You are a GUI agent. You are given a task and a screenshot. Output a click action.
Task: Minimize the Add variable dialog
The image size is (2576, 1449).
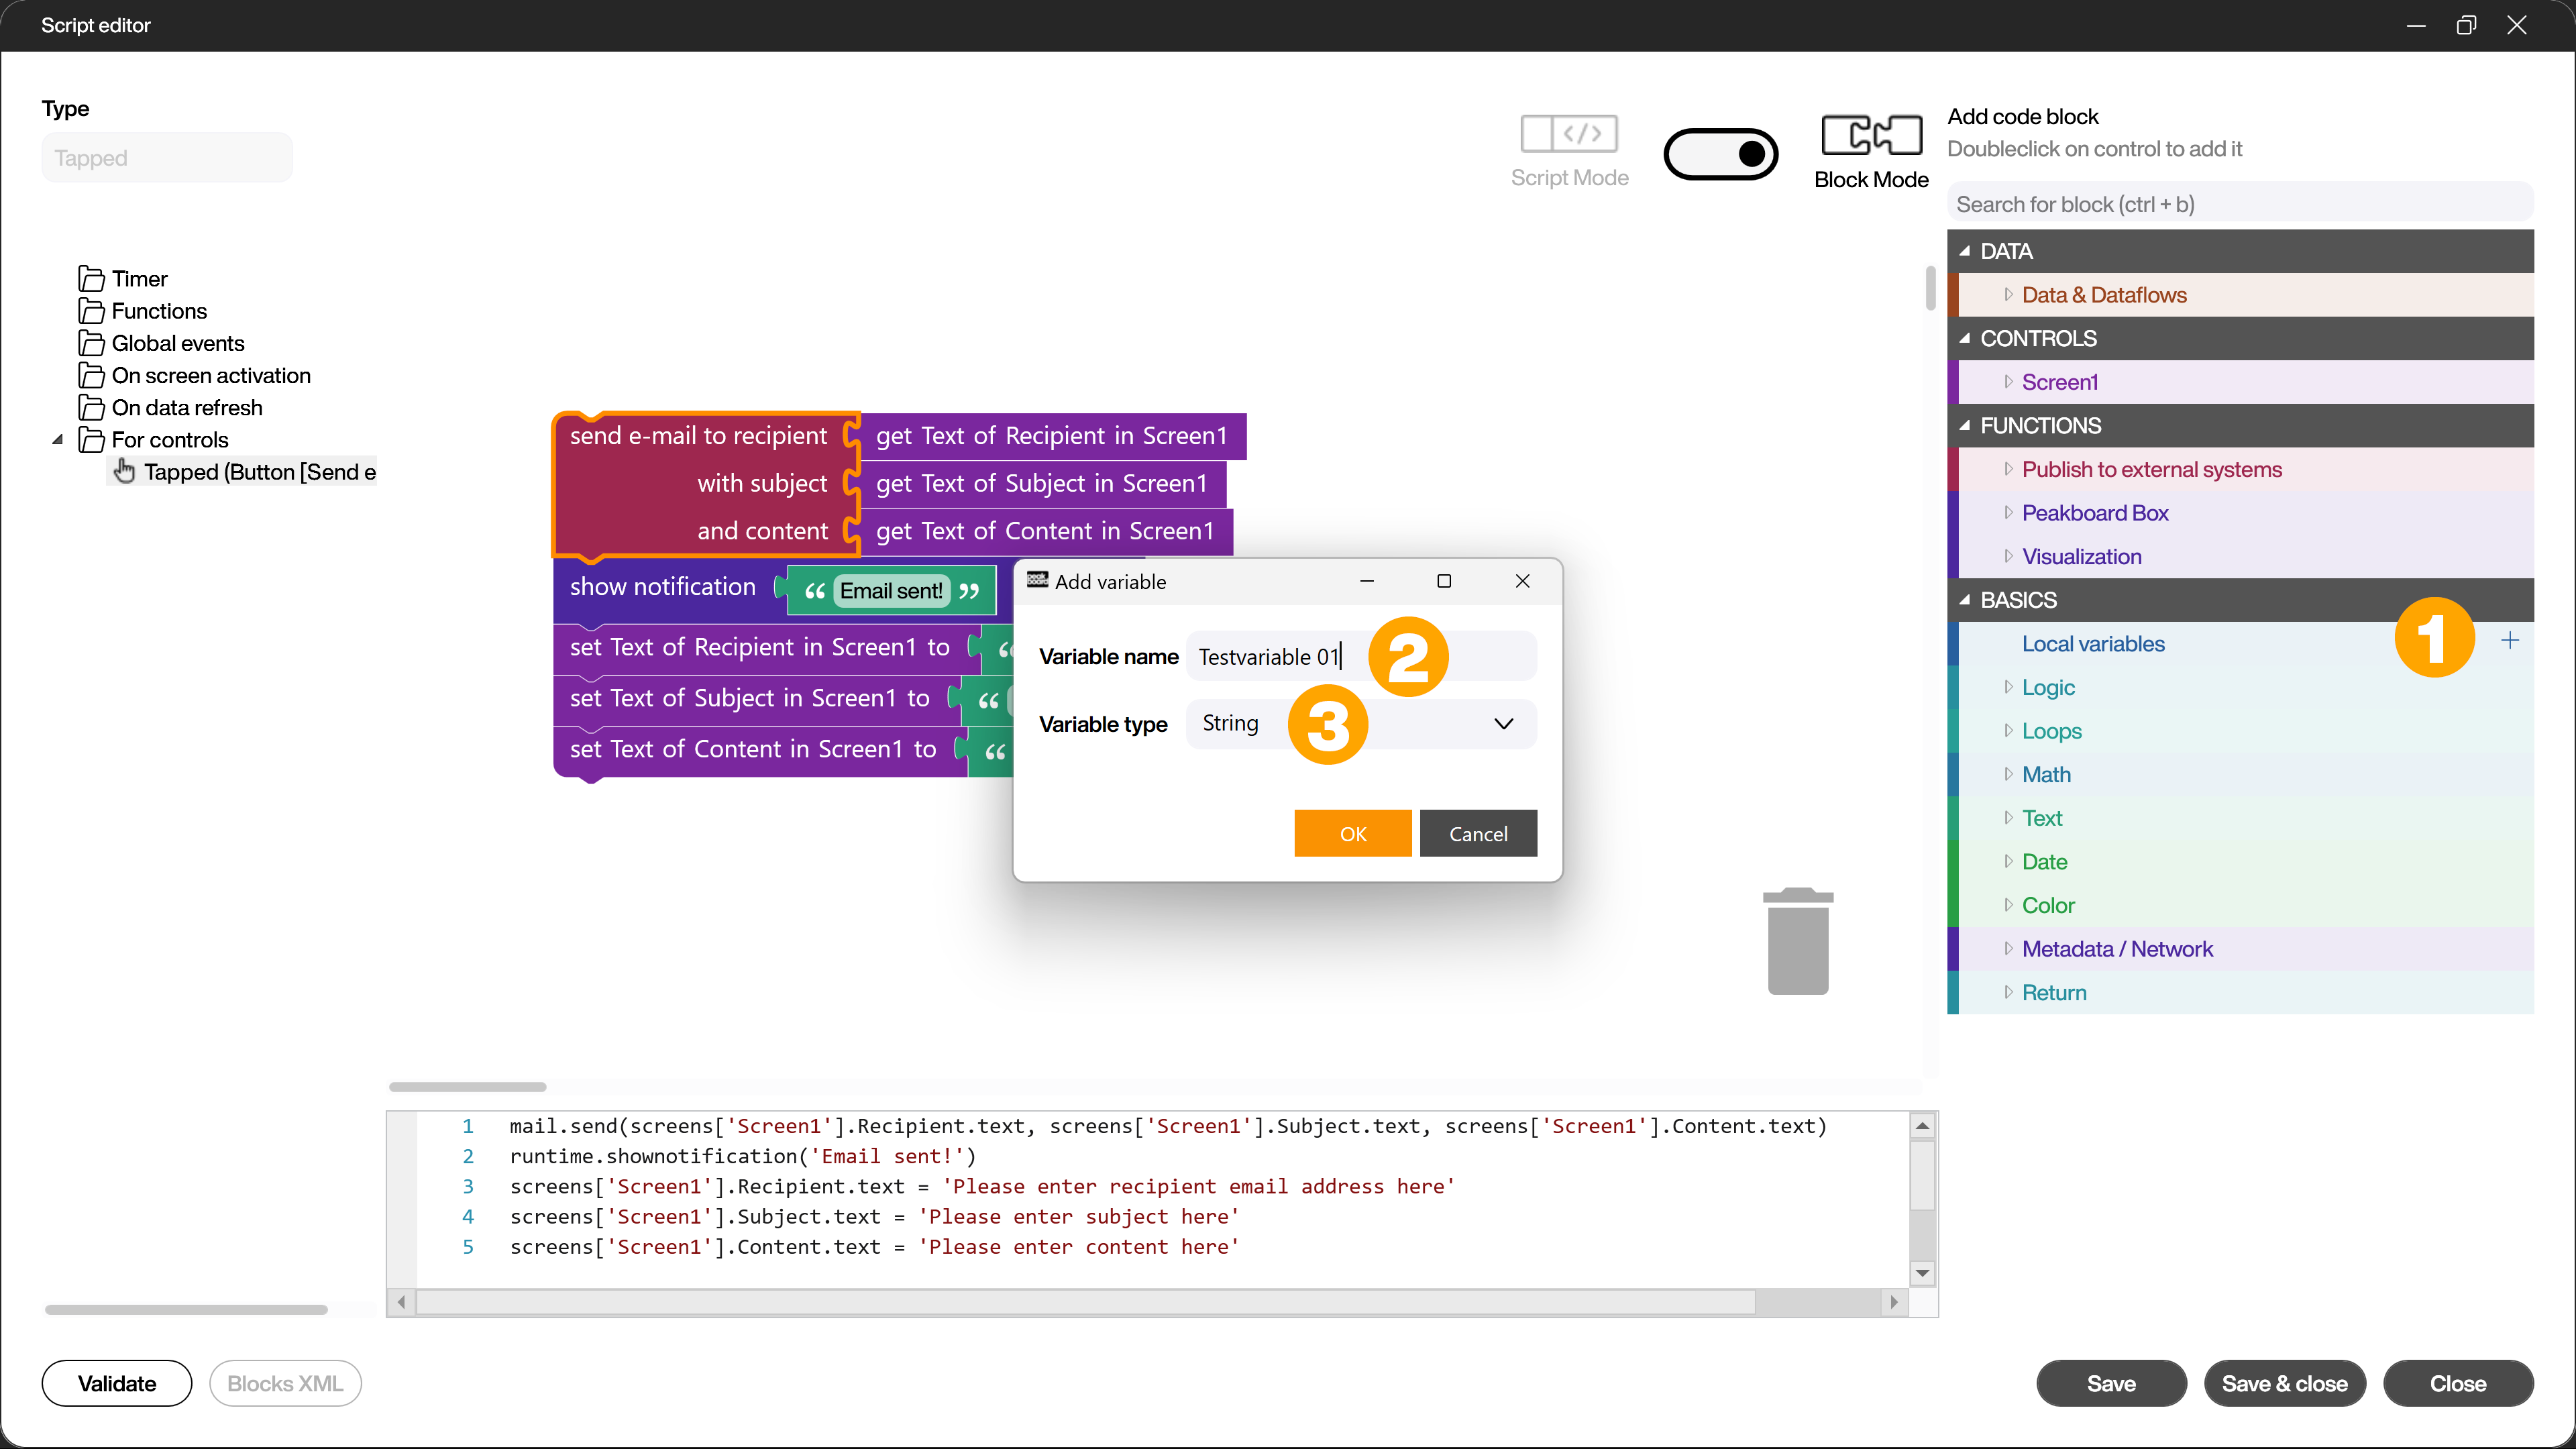1367,581
